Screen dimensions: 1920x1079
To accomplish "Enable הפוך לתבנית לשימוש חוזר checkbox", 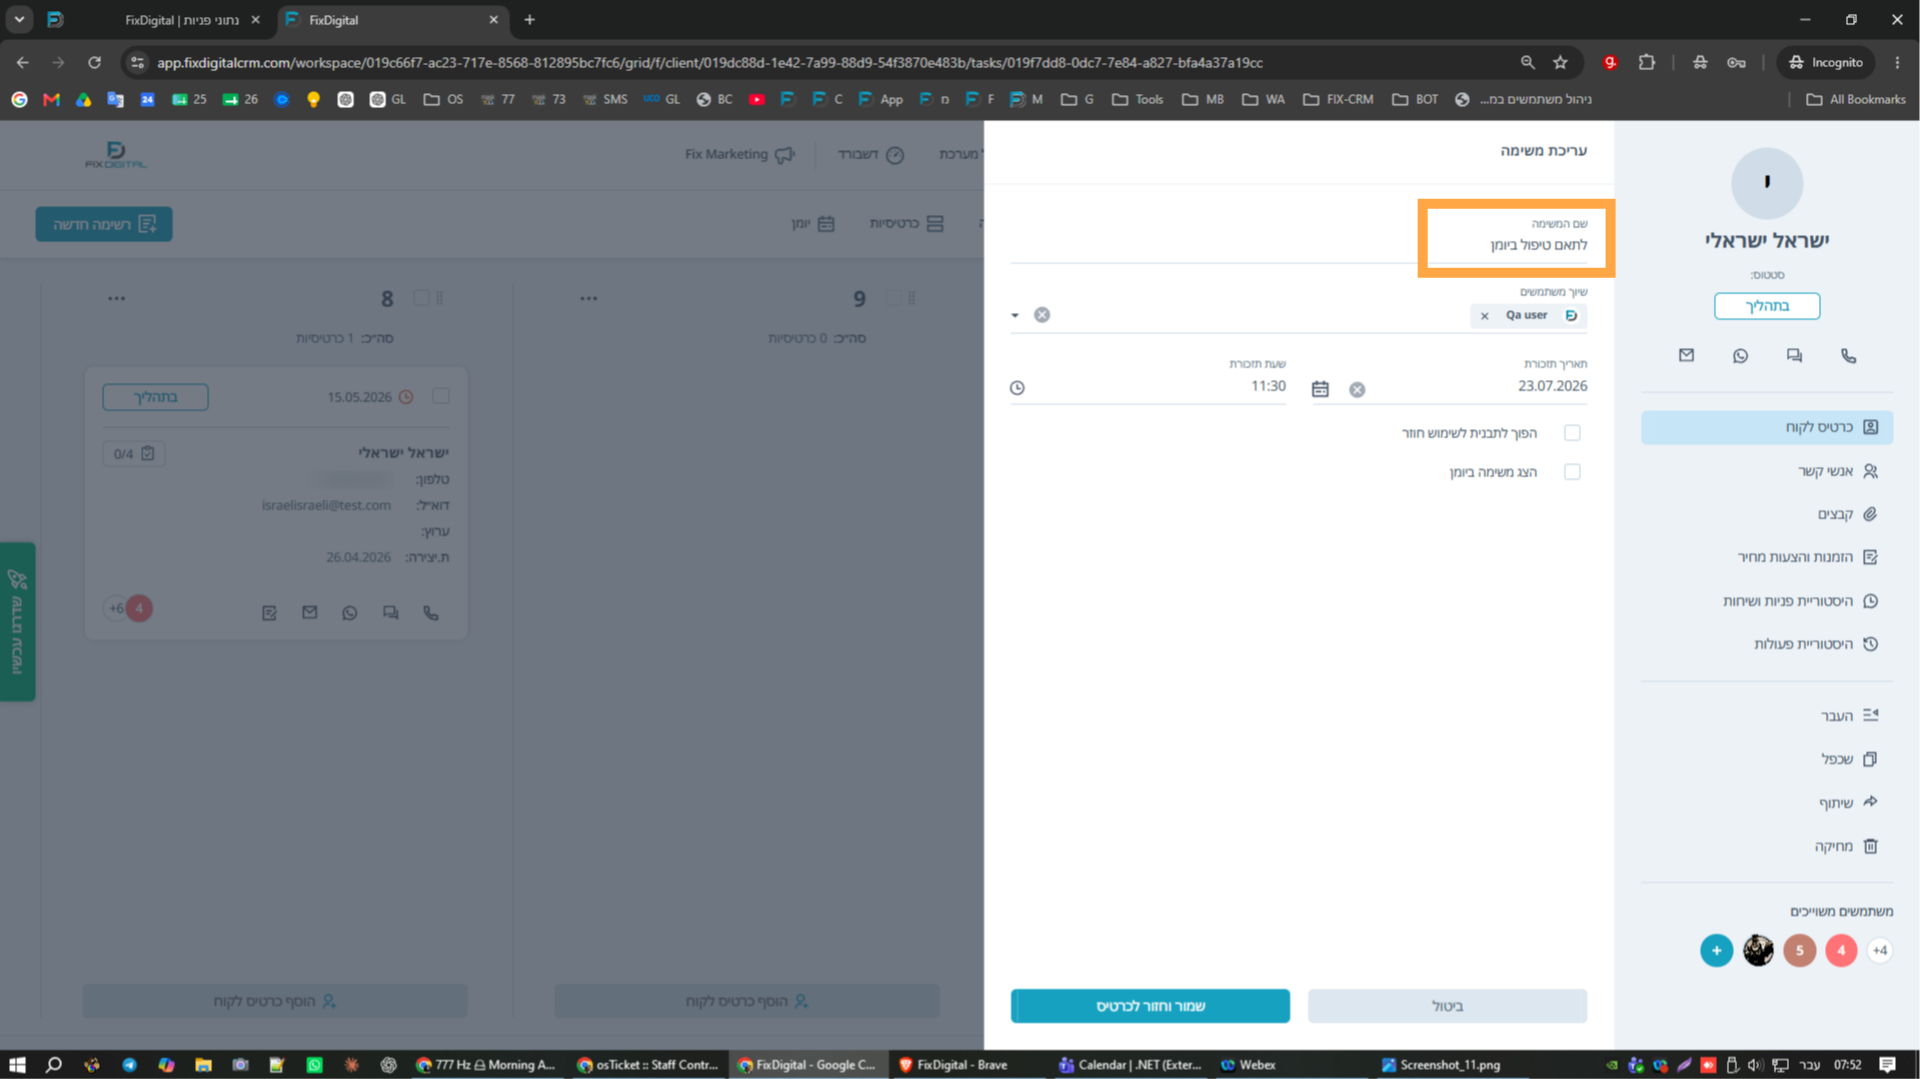I will (1572, 433).
